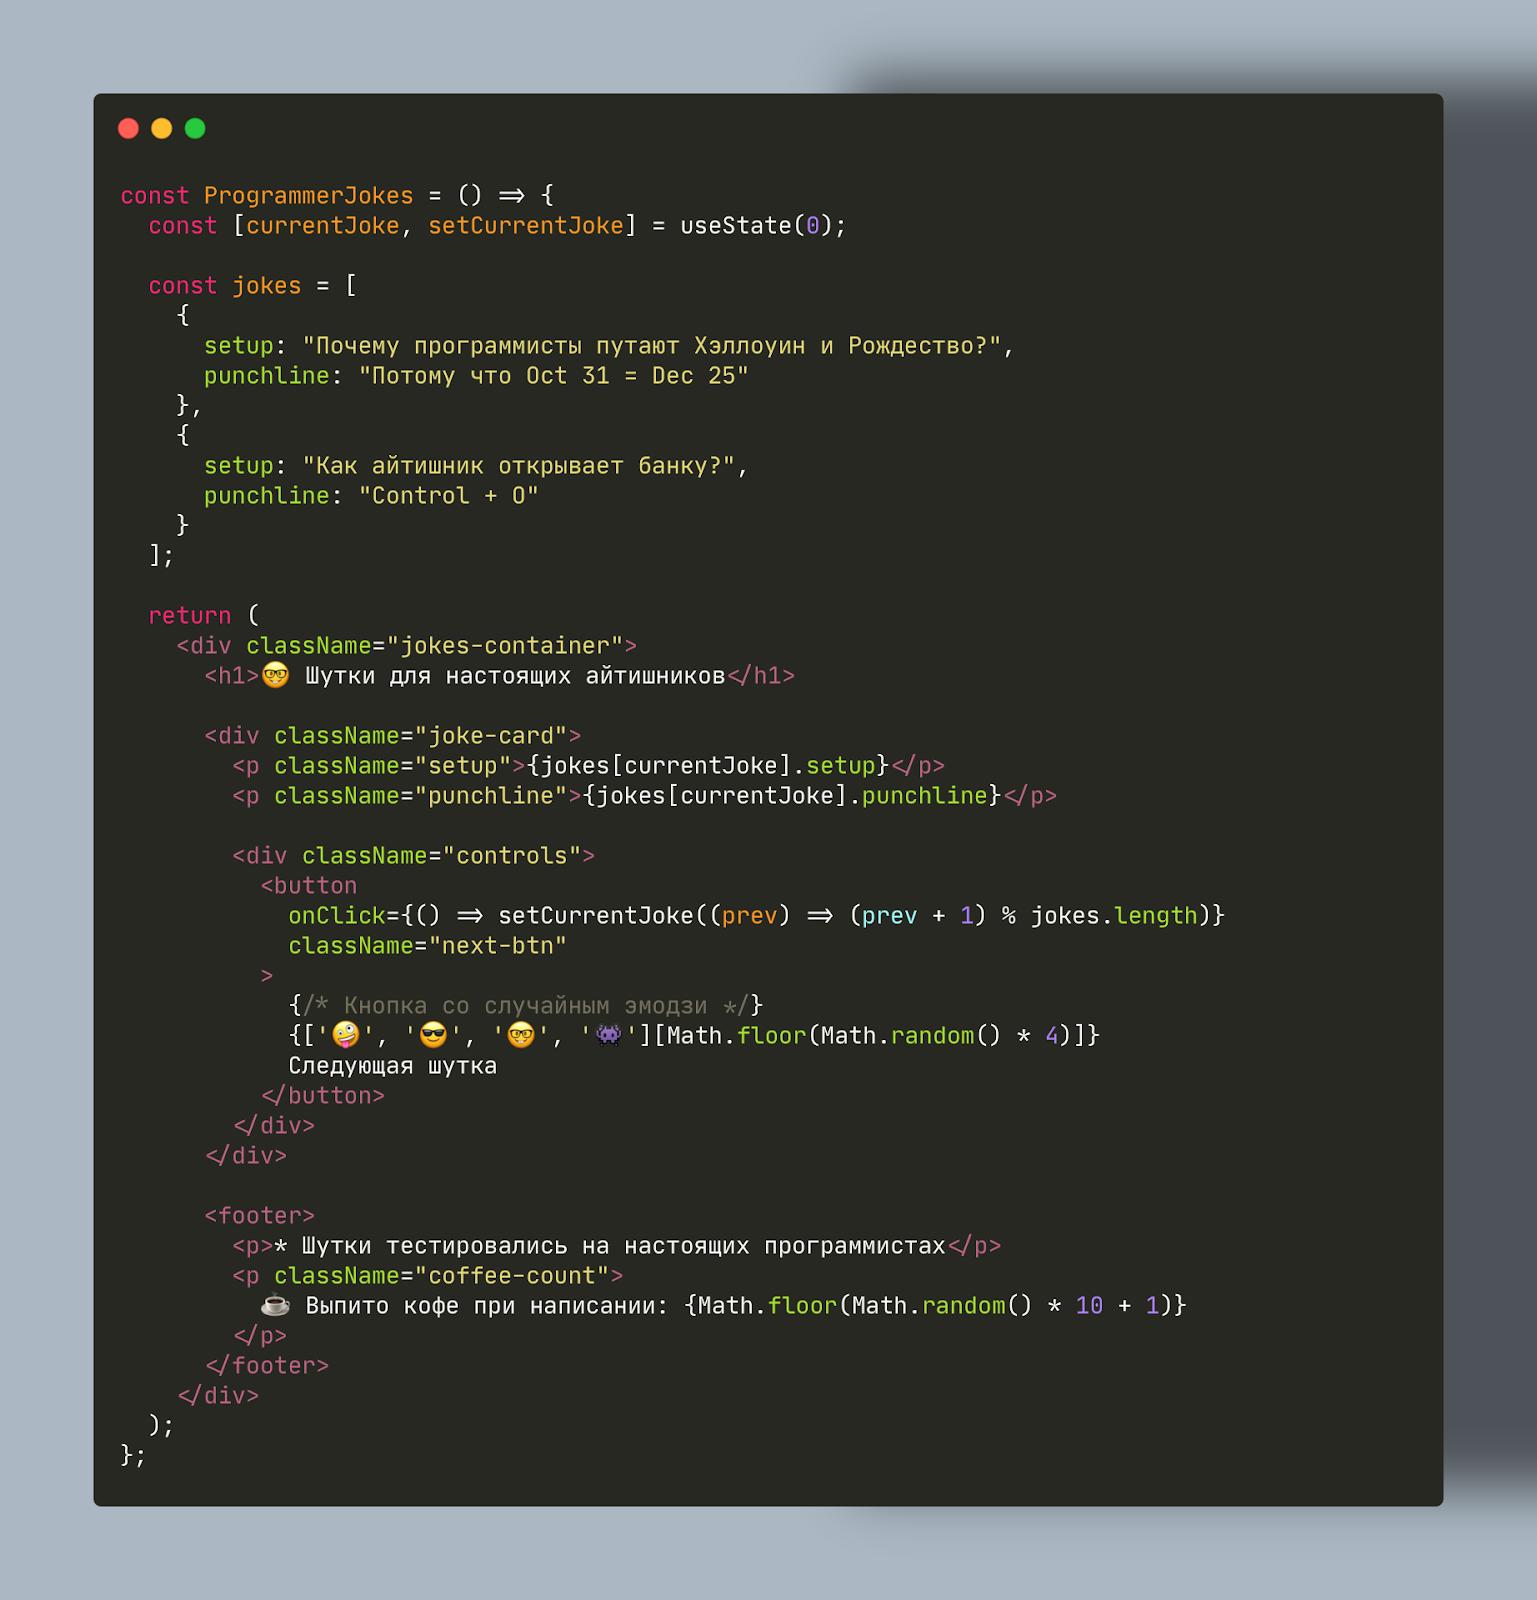Screen dimensions: 1537x1600
Task: Click the red close window dot
Action: pos(128,128)
